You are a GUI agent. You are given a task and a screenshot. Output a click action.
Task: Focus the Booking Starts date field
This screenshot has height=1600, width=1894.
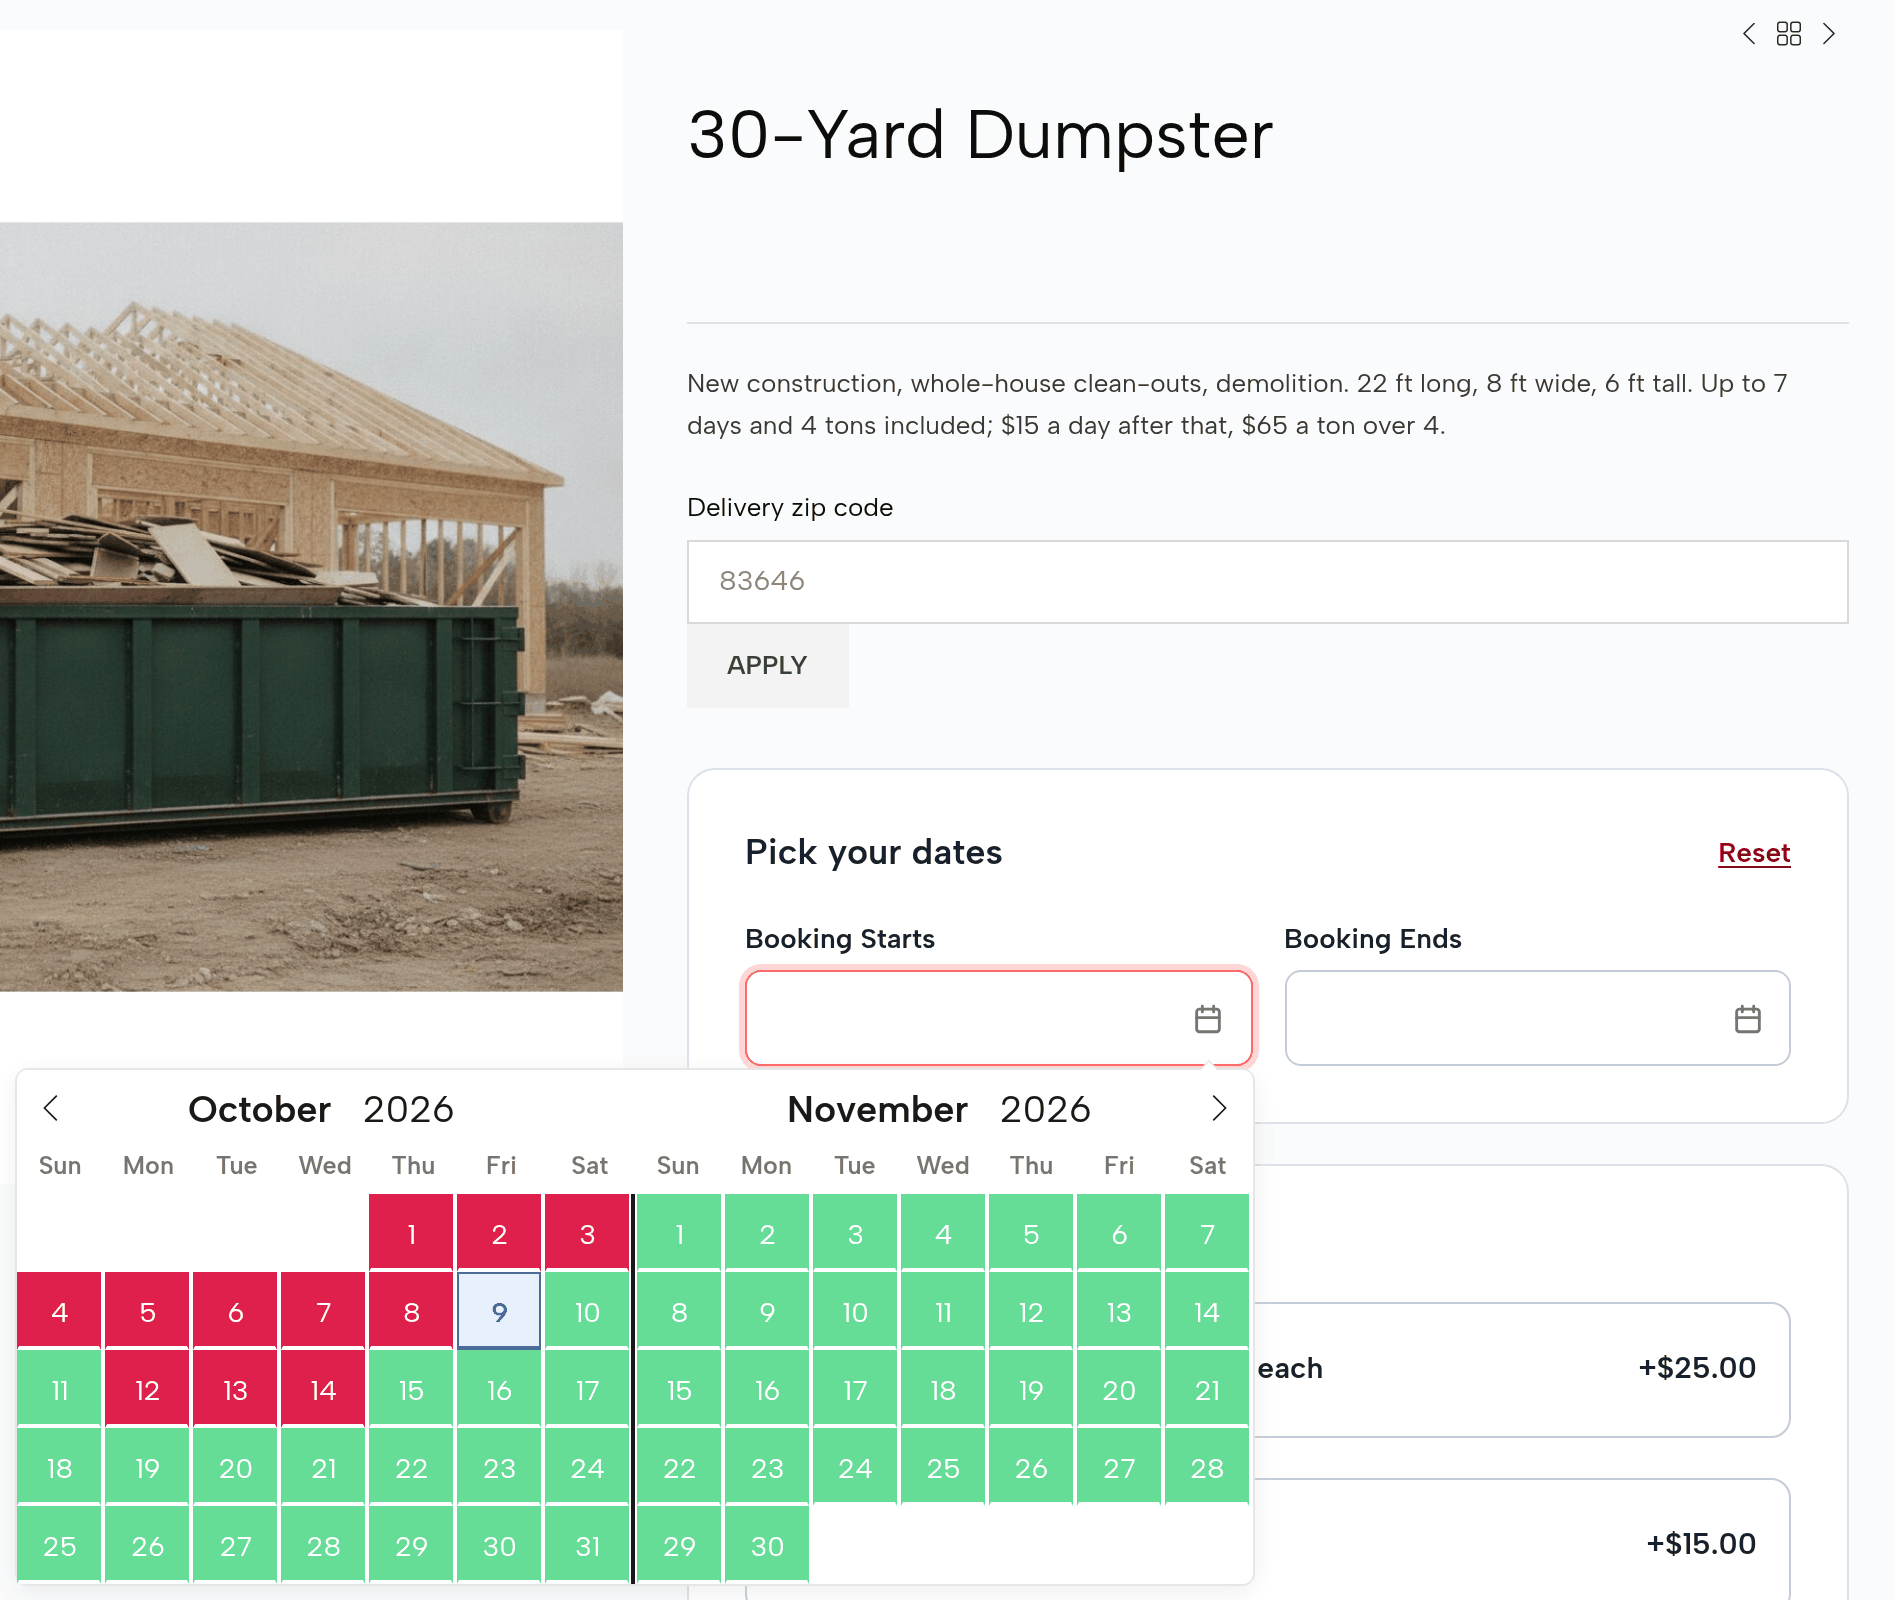tap(998, 1018)
